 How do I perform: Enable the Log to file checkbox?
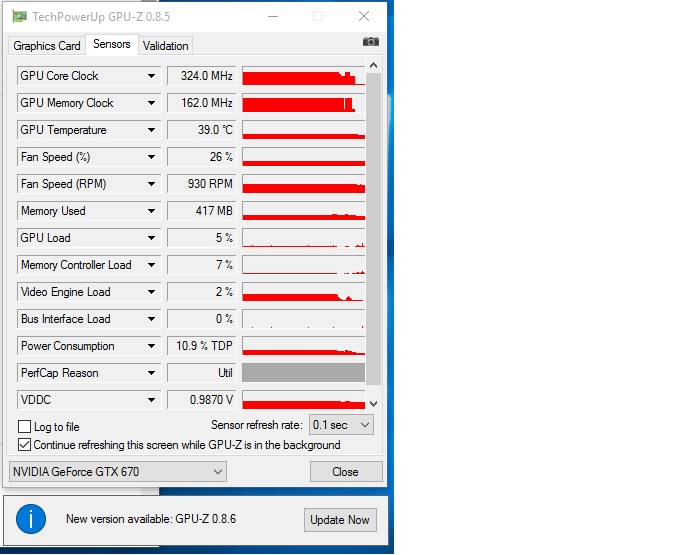pos(25,427)
